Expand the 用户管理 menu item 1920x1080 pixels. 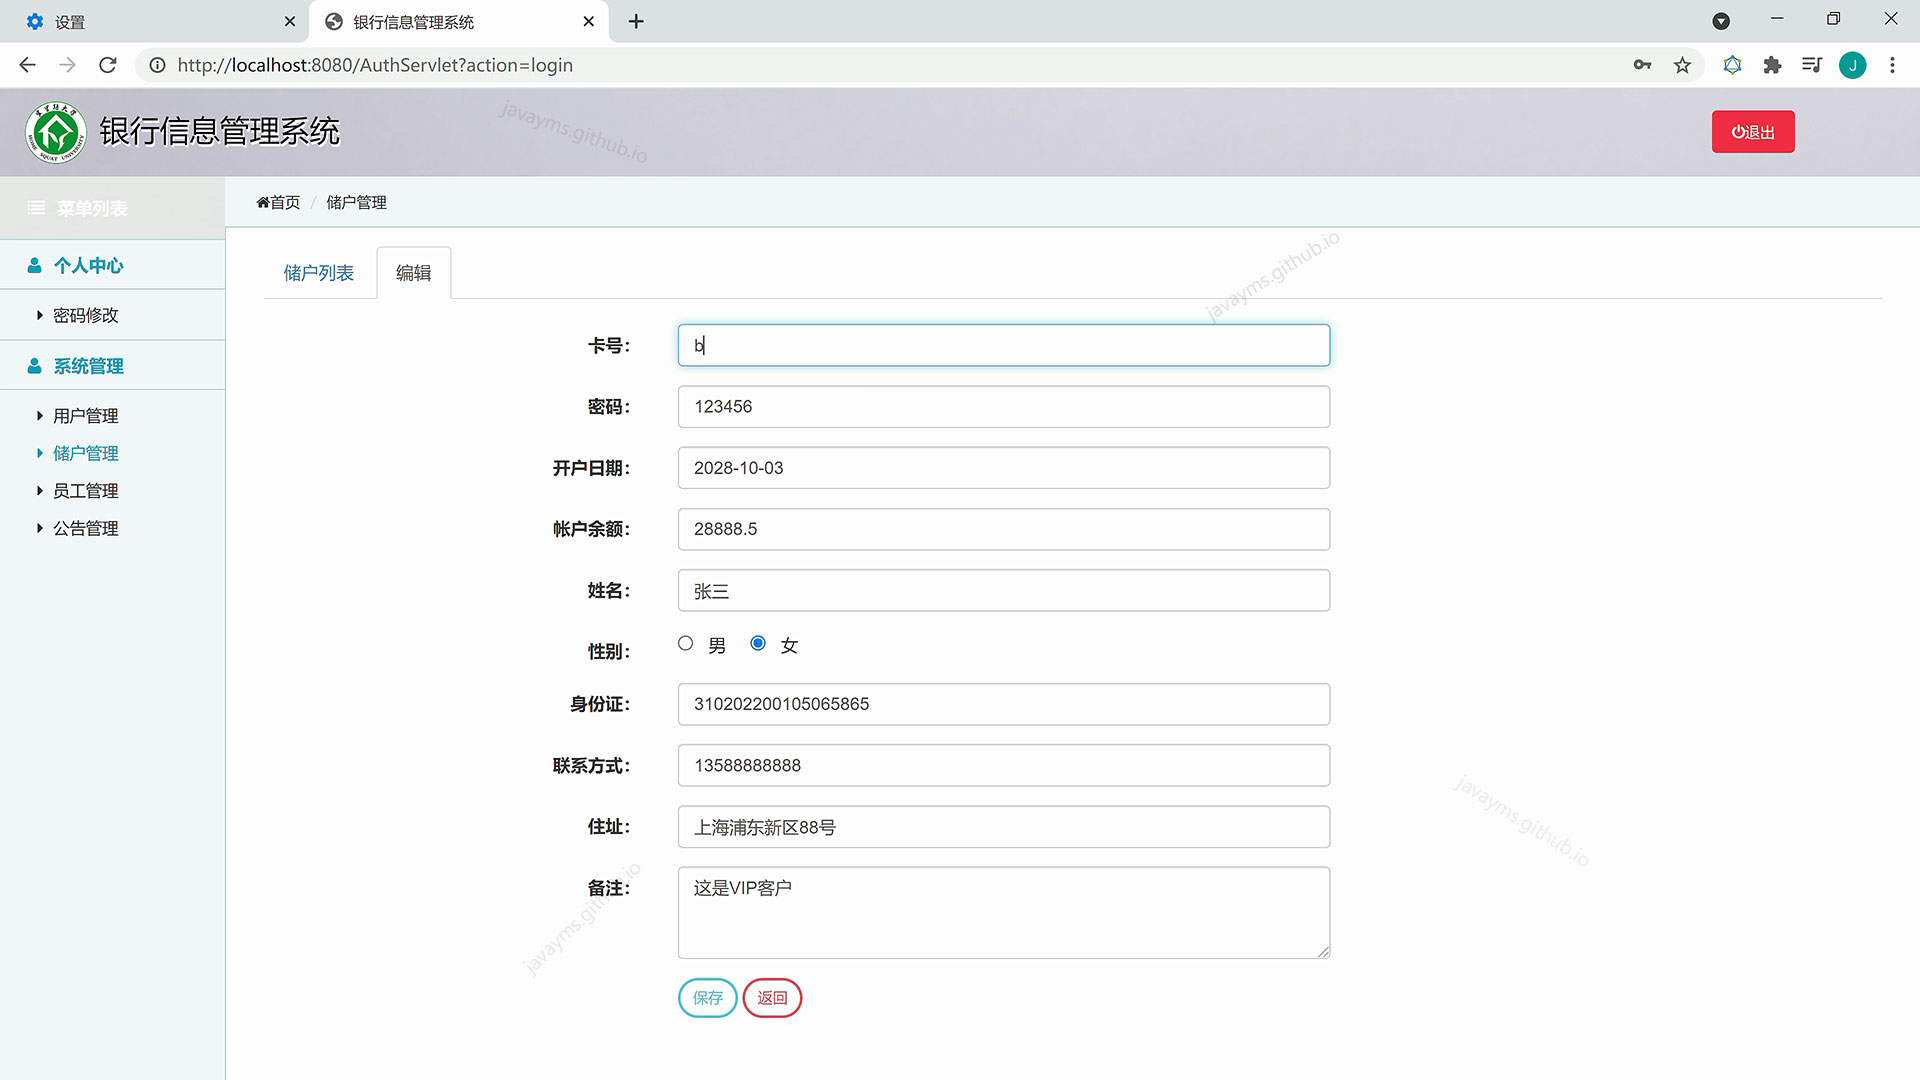[85, 416]
